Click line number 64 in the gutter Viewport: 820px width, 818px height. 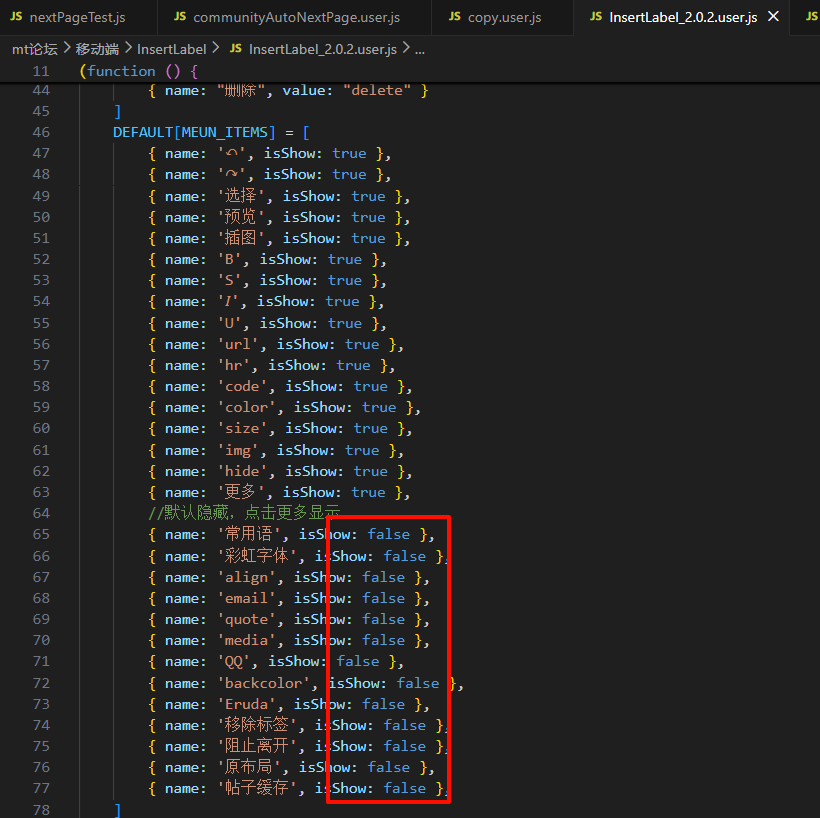coord(41,513)
